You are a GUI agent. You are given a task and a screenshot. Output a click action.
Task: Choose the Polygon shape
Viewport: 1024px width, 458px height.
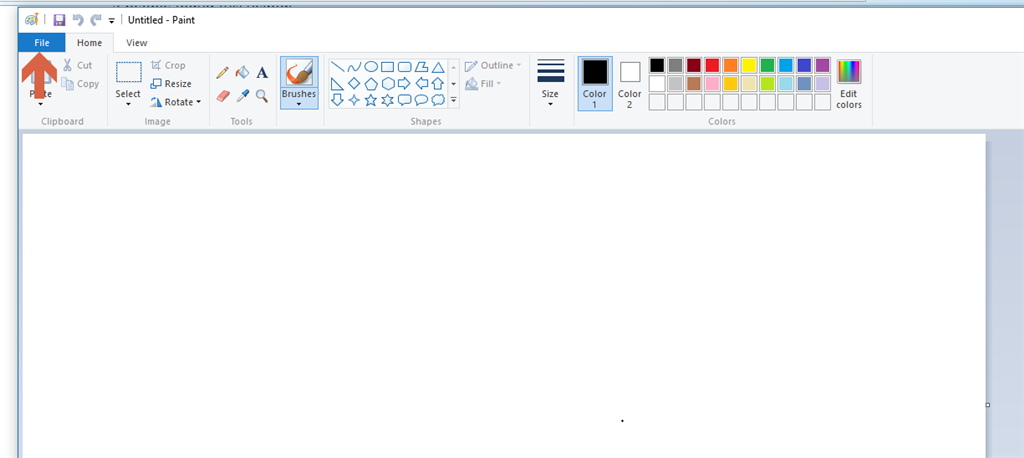click(422, 67)
